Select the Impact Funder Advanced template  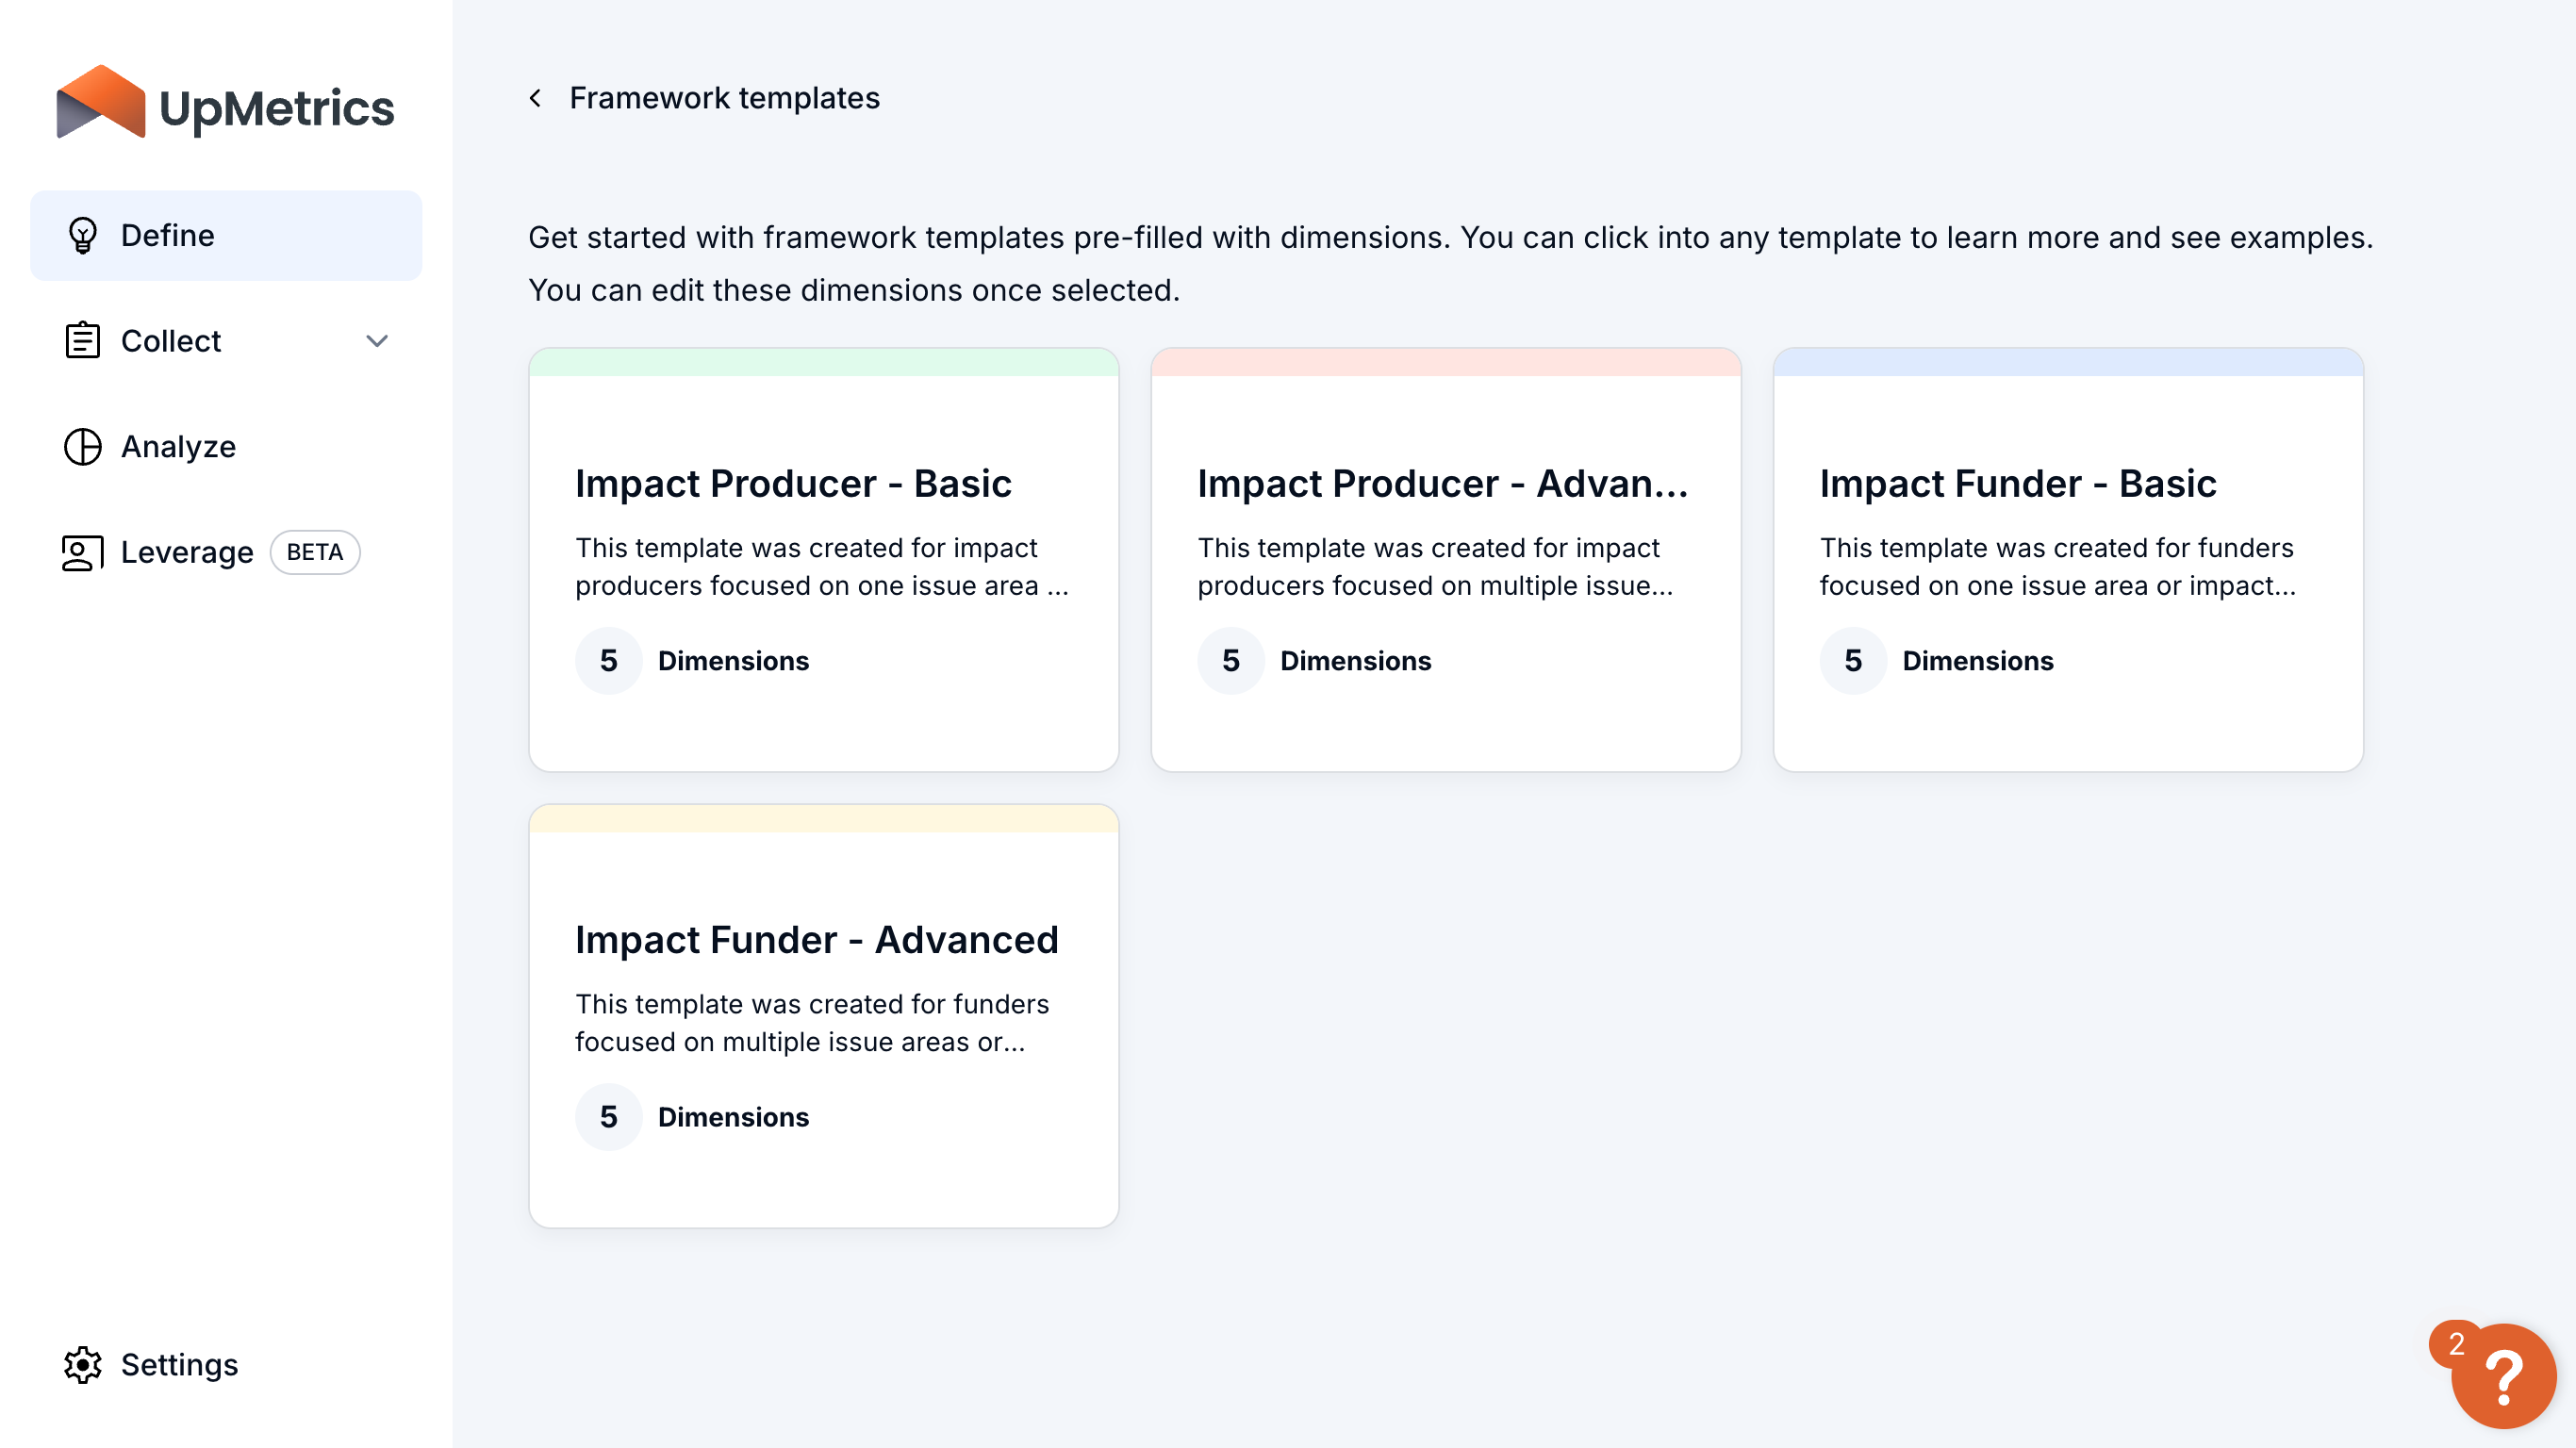pos(823,1016)
